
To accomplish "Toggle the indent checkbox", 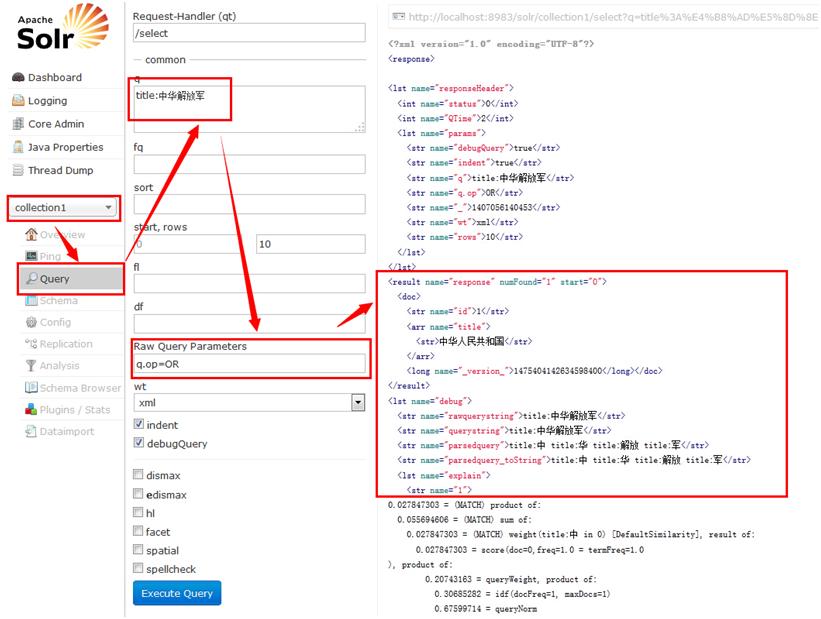I will pos(138,424).
